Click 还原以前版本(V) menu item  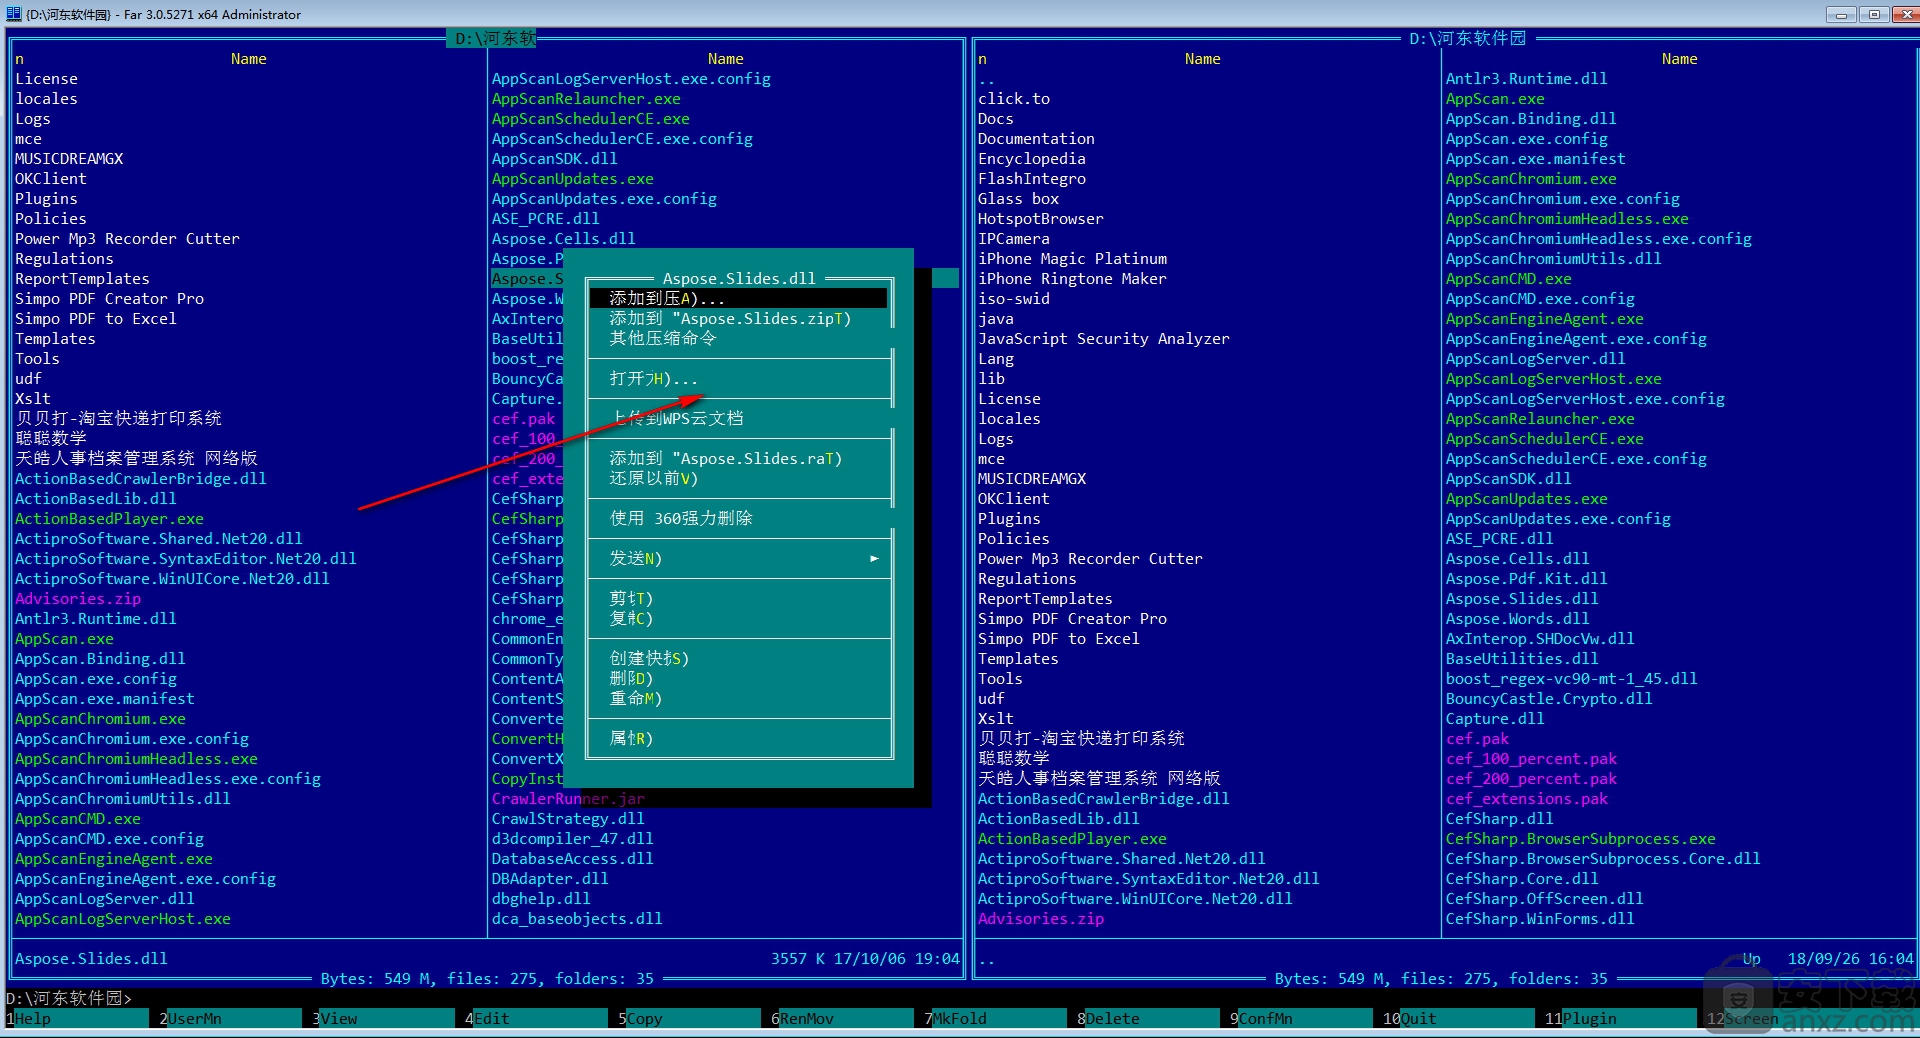click(x=738, y=478)
